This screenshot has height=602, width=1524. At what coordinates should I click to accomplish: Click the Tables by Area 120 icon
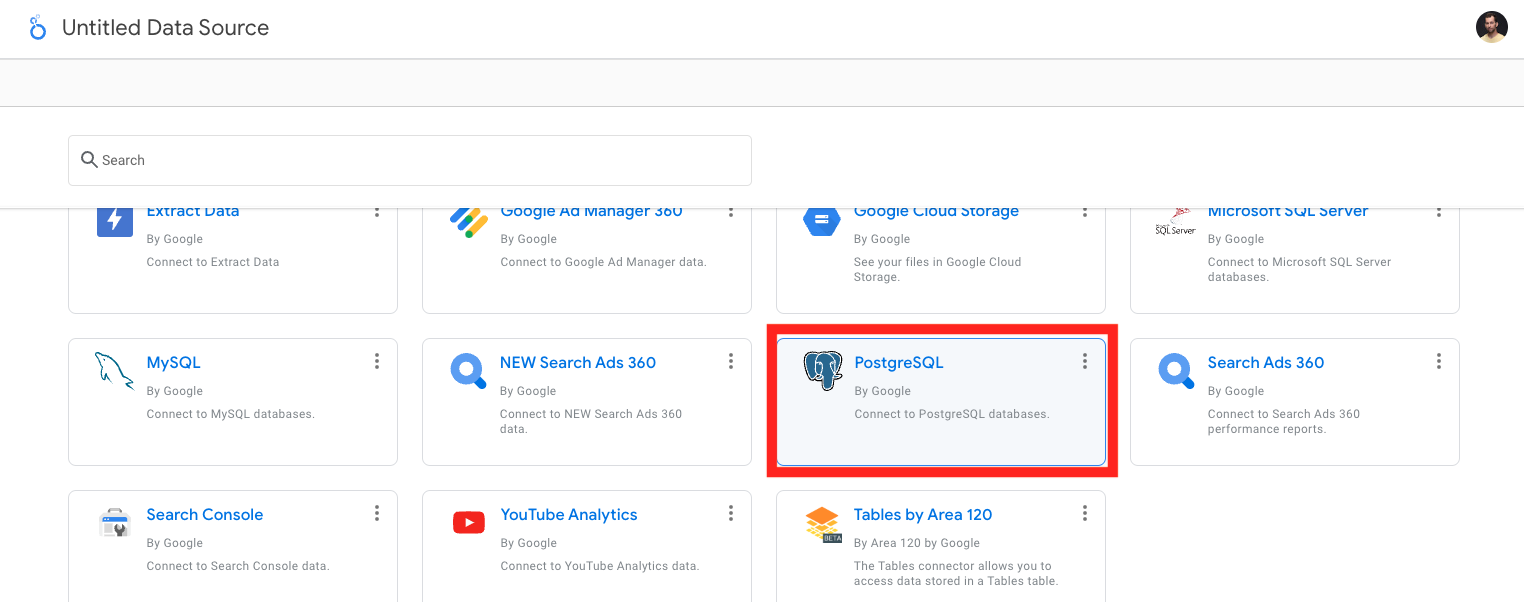pyautogui.click(x=822, y=524)
